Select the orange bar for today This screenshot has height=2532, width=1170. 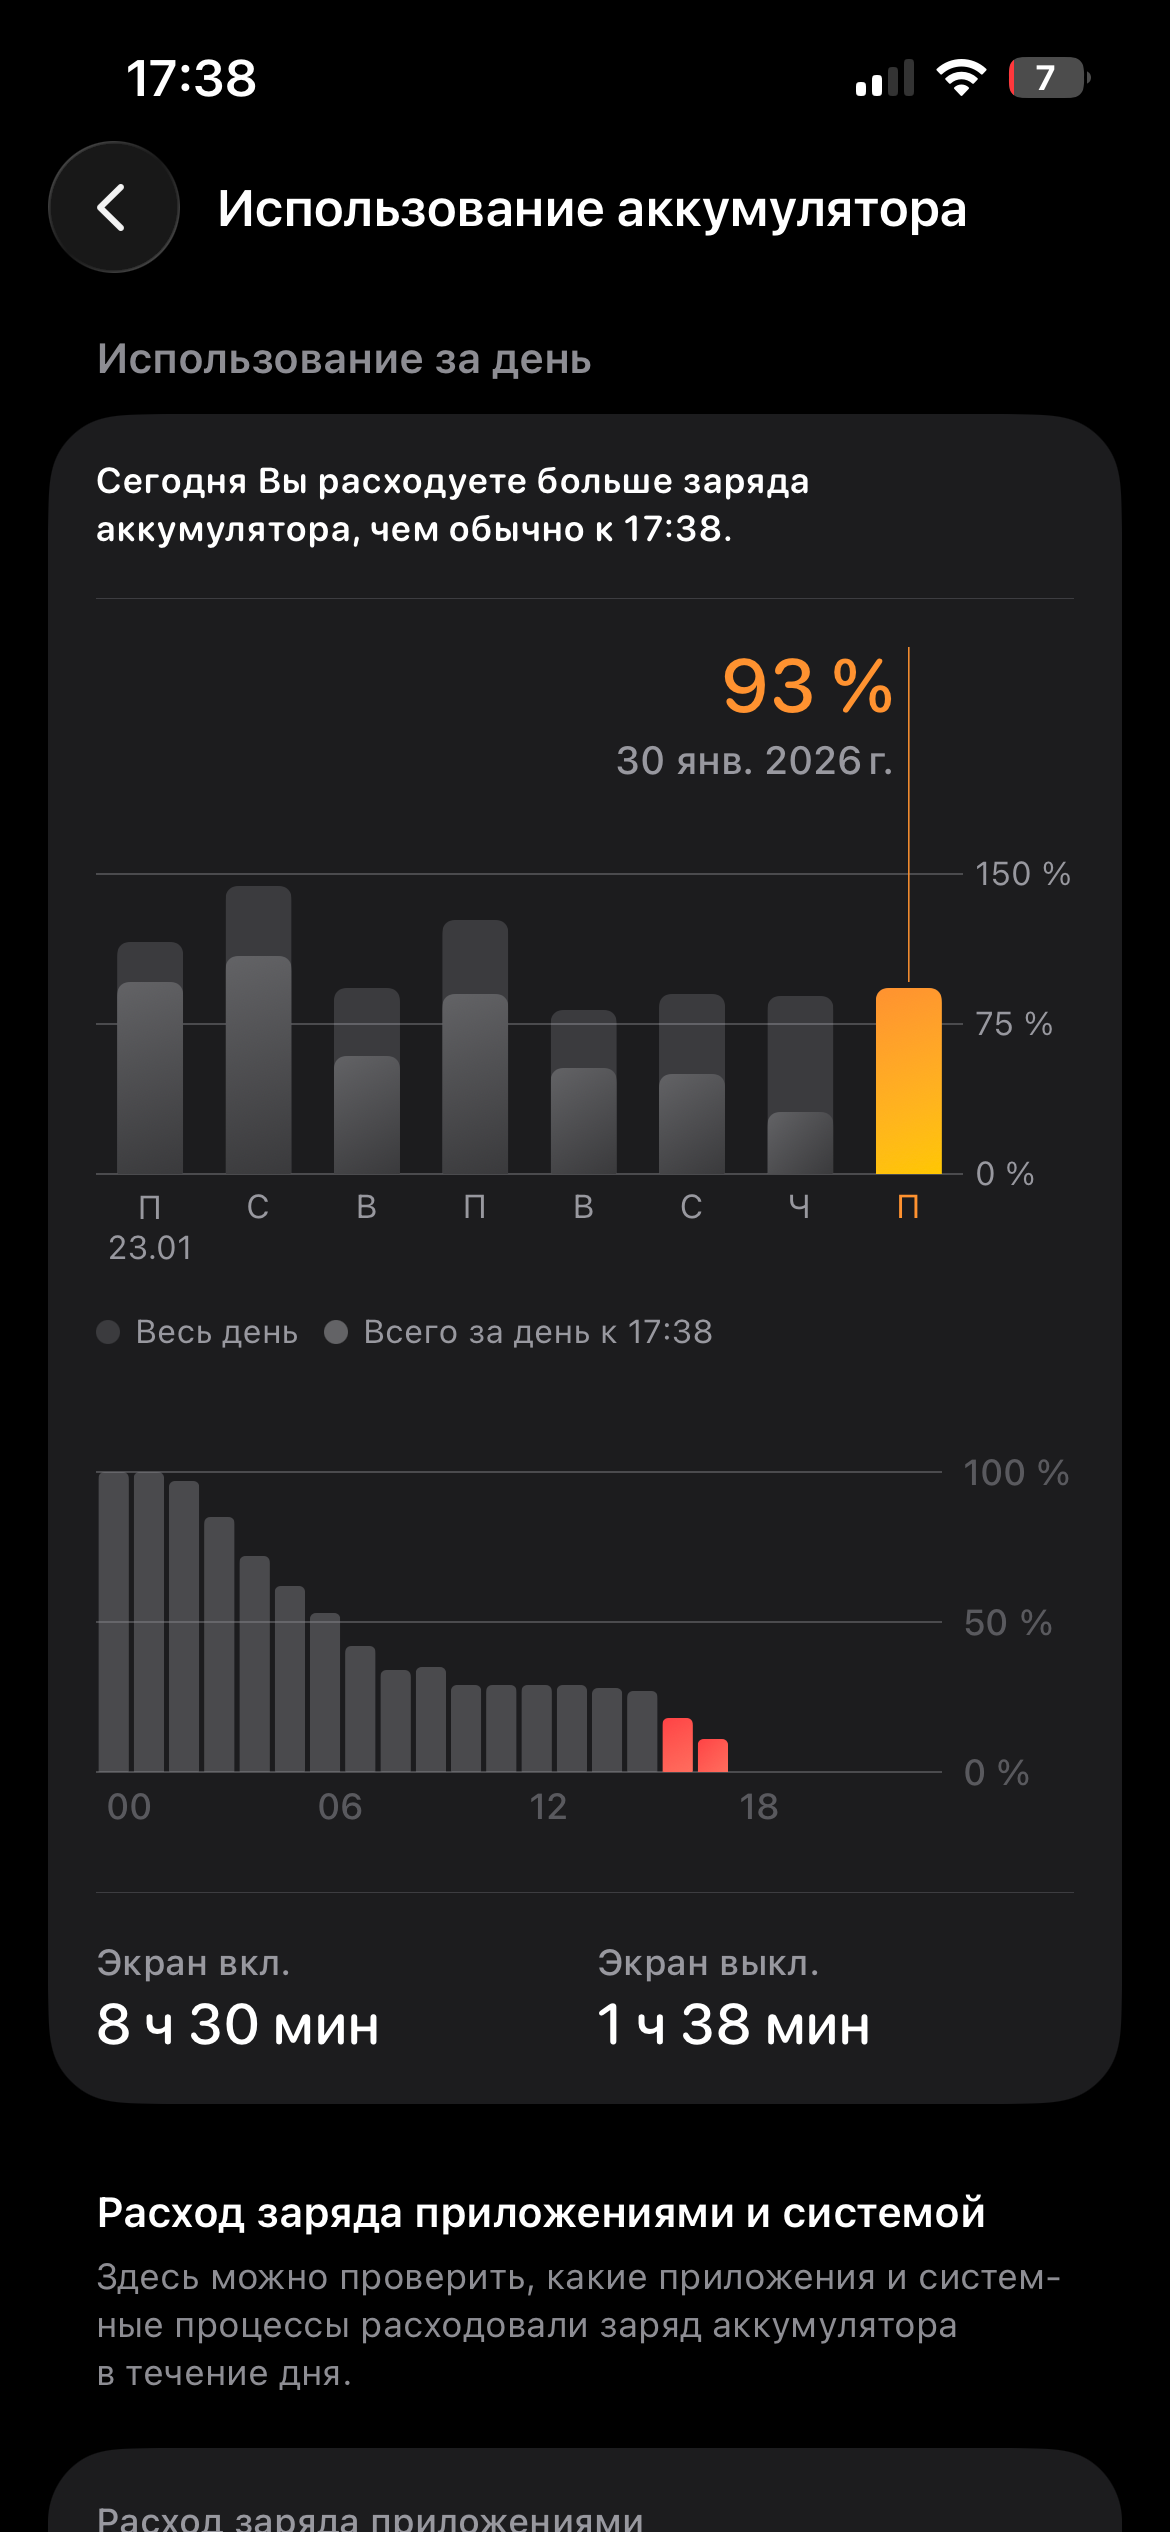pyautogui.click(x=908, y=1081)
